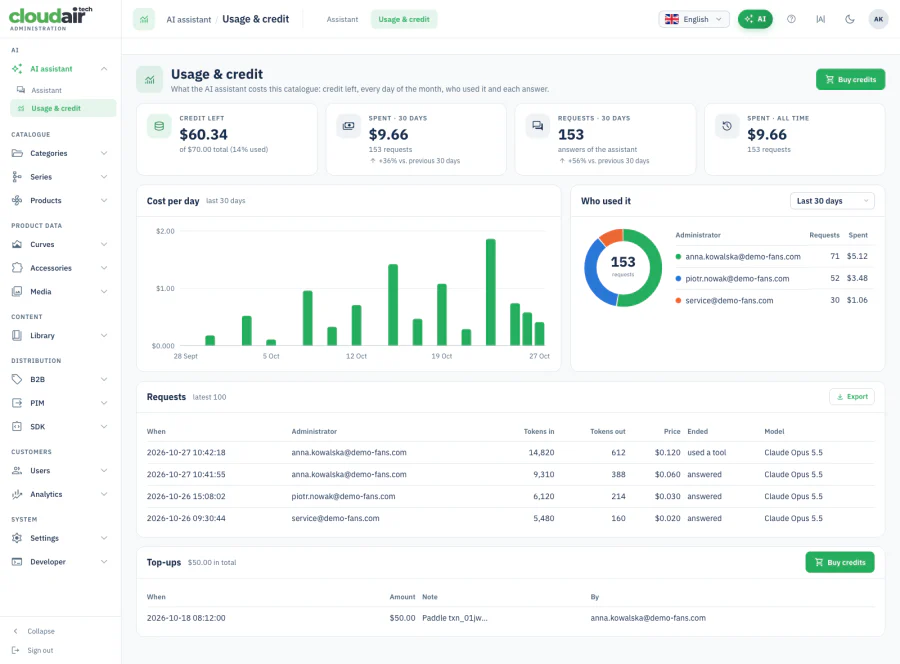Click the cloudair tech logo

point(51,19)
